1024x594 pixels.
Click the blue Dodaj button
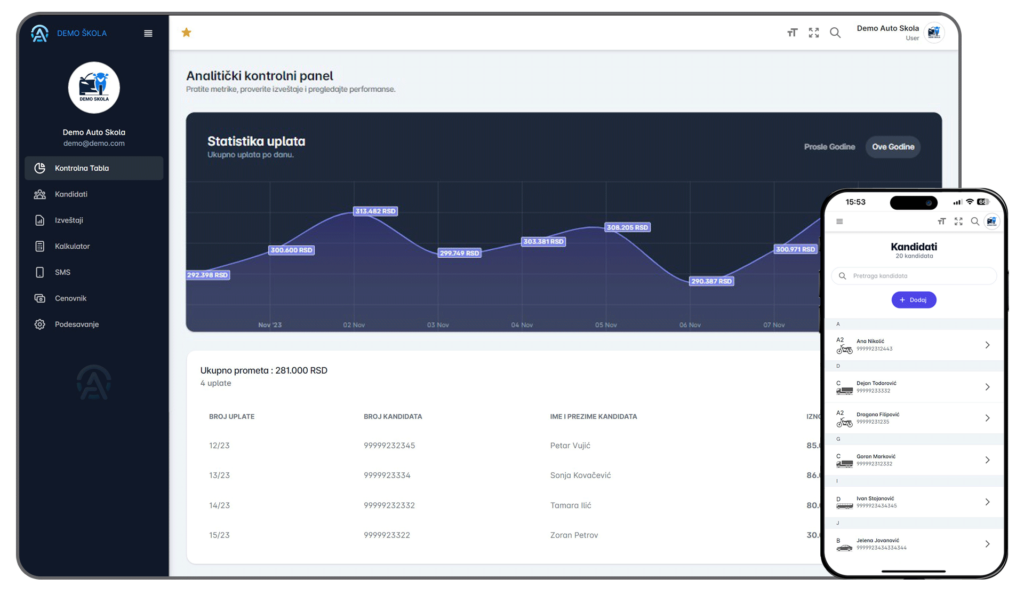(x=914, y=300)
